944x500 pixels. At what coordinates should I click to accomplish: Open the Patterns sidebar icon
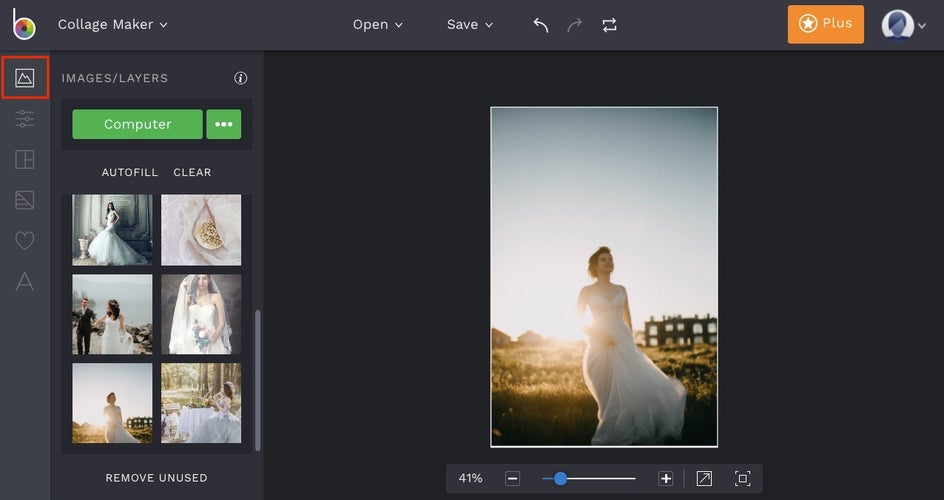point(25,200)
